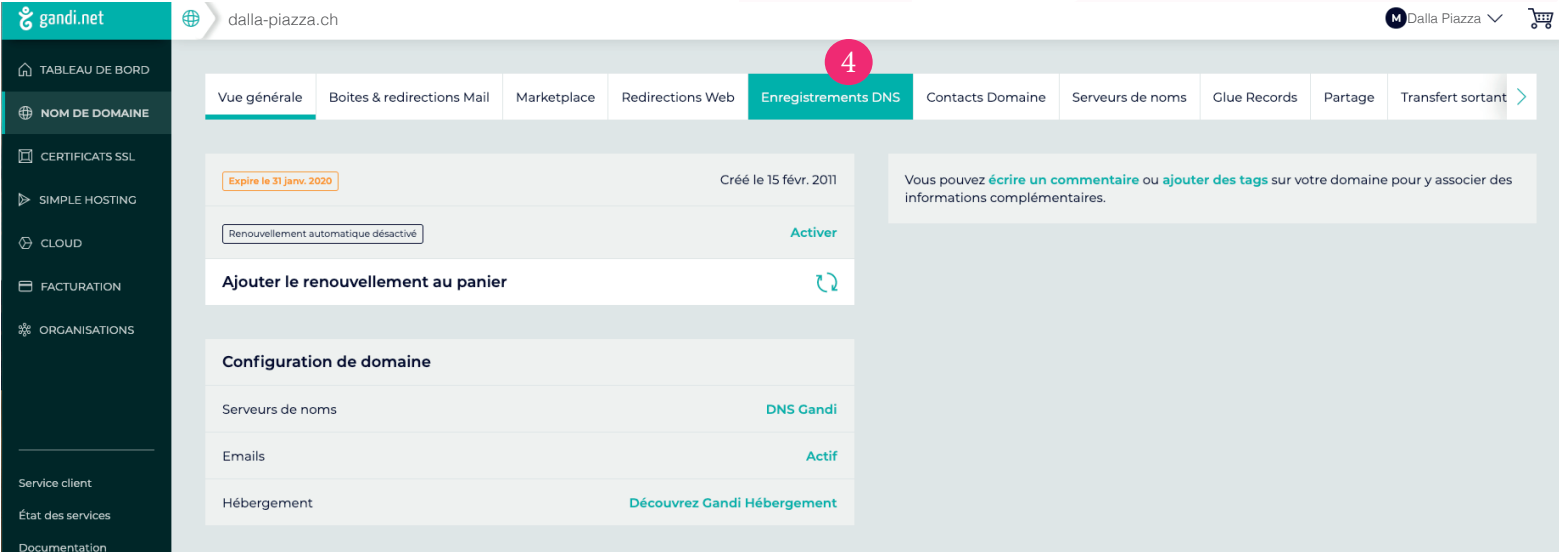Open CERTIFICATS SSL section
The image size is (1562, 556).
[86, 157]
